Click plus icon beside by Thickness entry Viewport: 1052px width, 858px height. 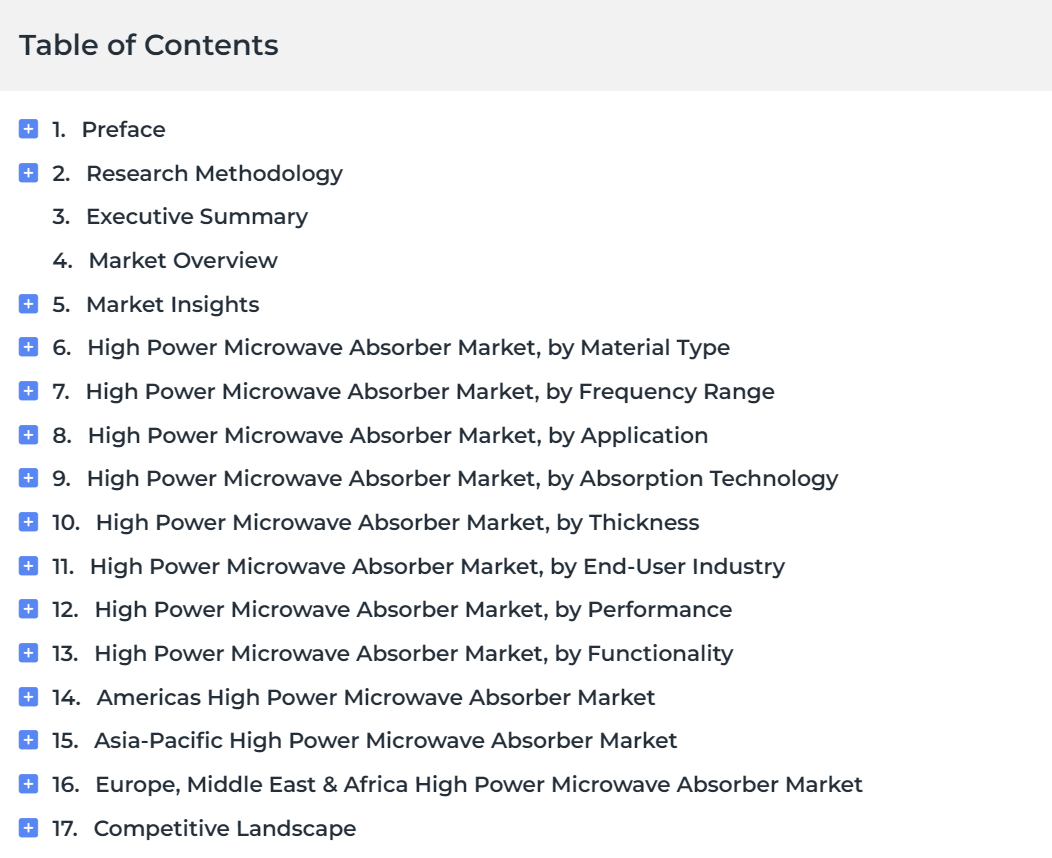28,521
